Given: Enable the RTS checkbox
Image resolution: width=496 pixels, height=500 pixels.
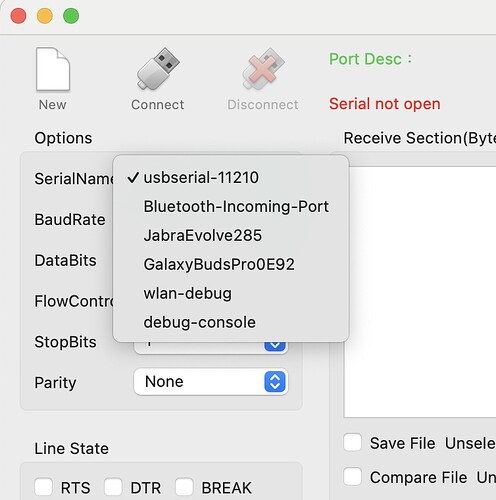Looking at the screenshot, I should [x=43, y=487].
